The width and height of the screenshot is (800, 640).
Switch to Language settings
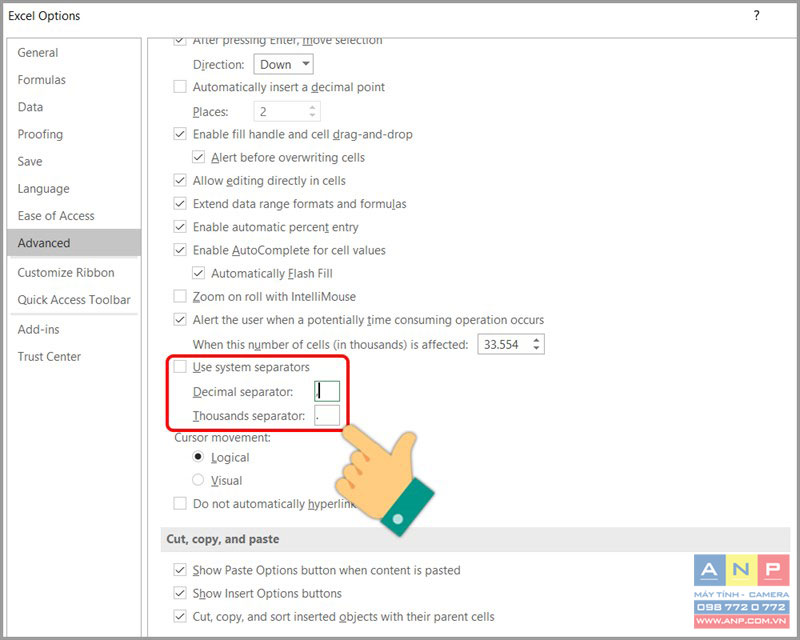point(43,189)
